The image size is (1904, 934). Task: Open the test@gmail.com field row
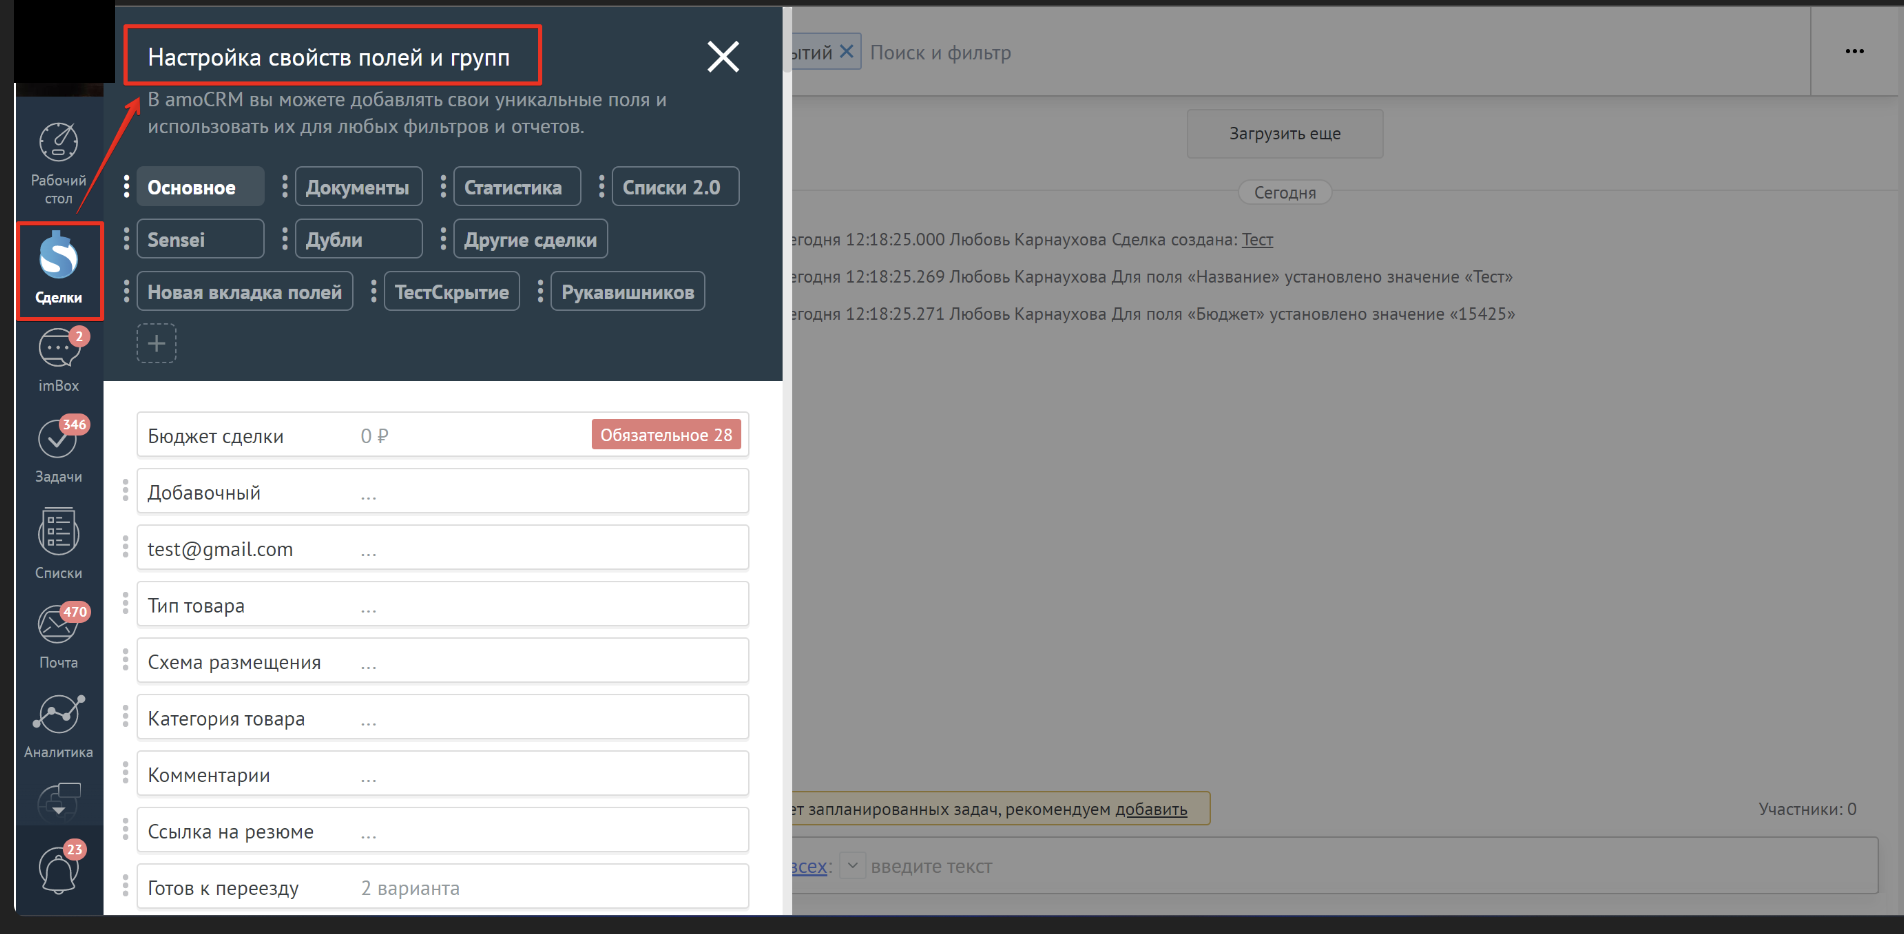coord(443,548)
